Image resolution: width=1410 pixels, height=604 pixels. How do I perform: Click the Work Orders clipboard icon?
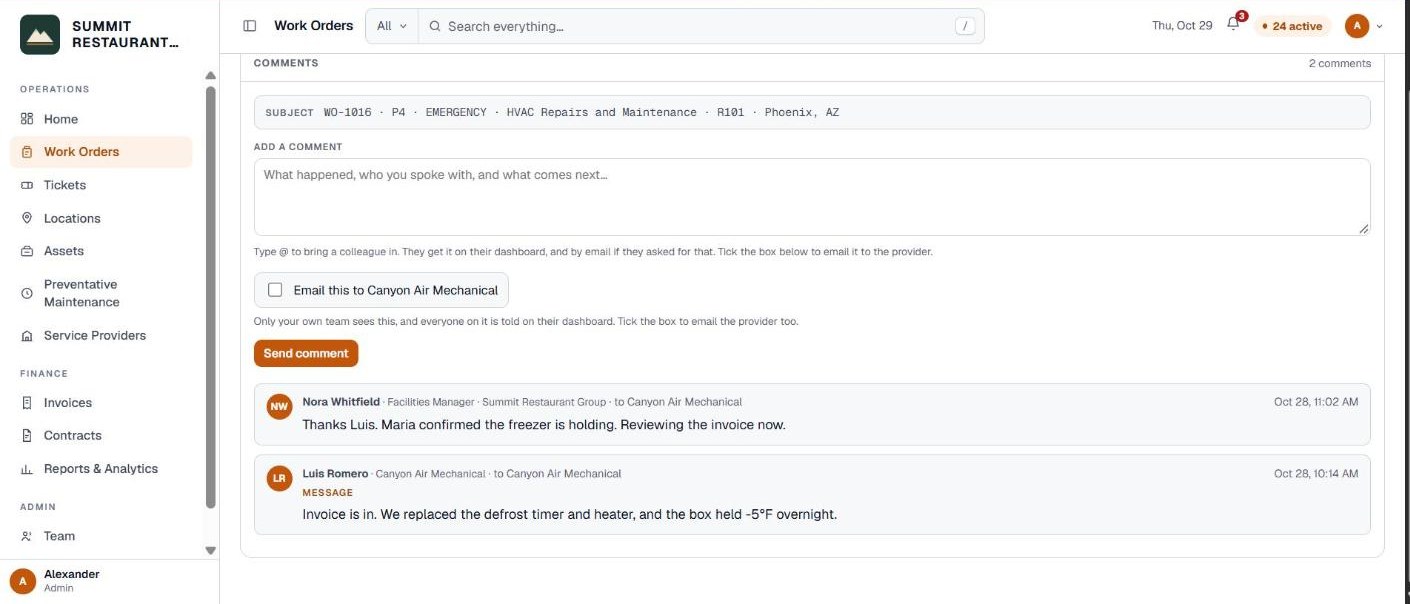coord(27,152)
